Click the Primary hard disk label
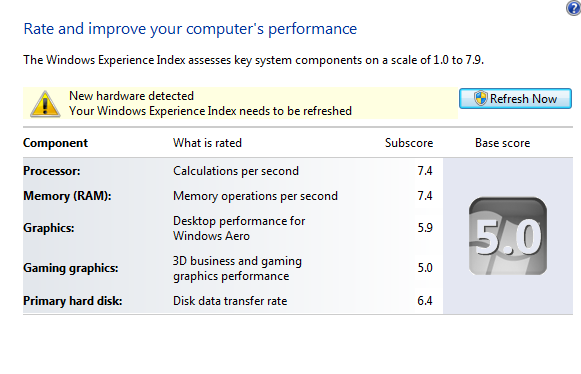The width and height of the screenshot is (581, 374). pyautogui.click(x=73, y=301)
